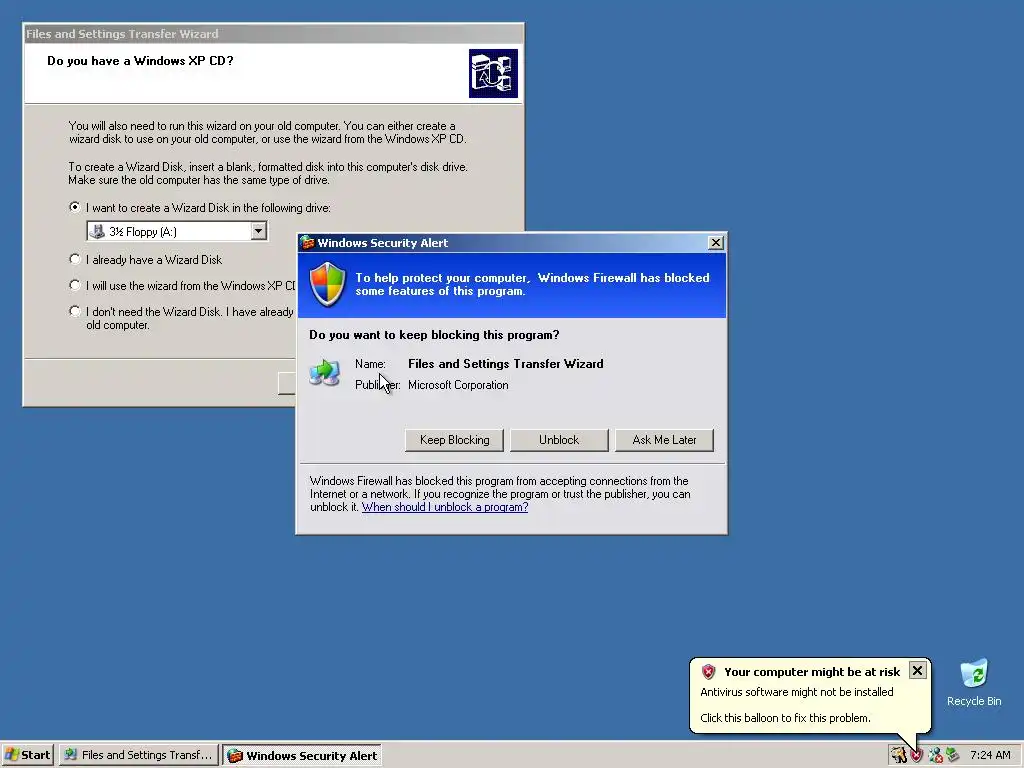Screen dimensions: 1024x768
Task: Click the first tray icon left of the security shield
Action: [899, 755]
